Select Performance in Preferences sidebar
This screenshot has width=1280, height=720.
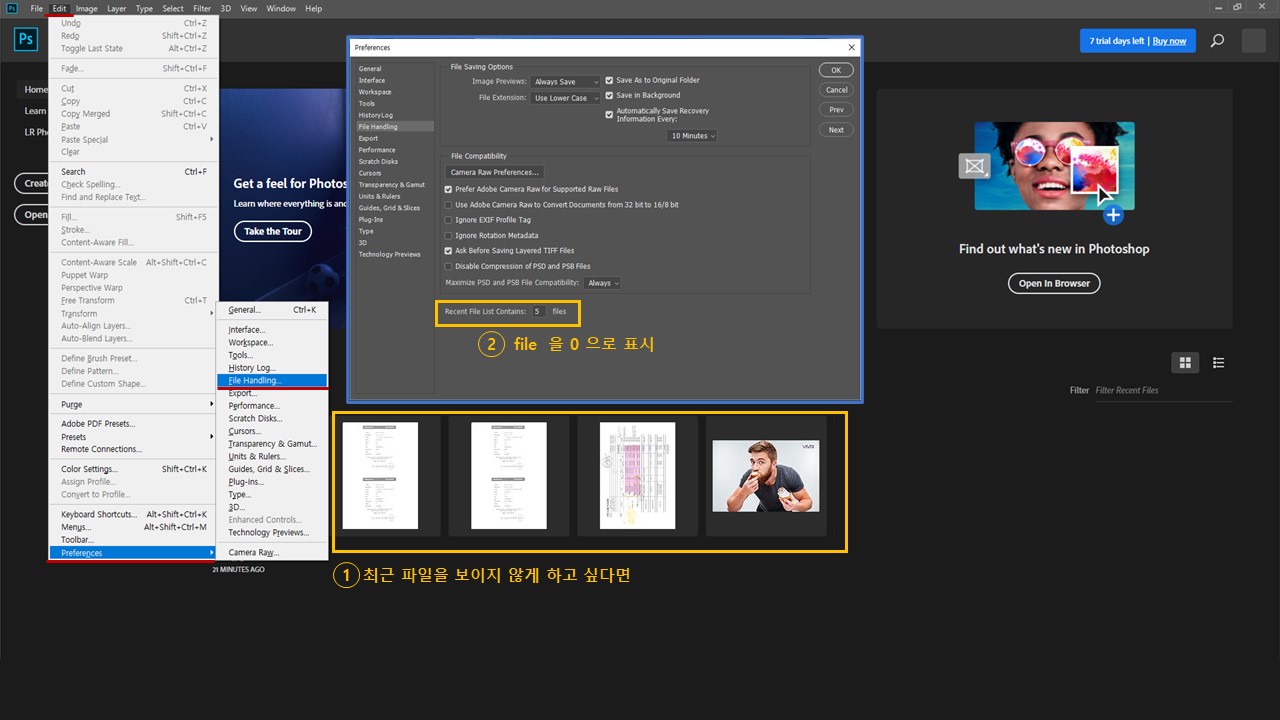(377, 150)
